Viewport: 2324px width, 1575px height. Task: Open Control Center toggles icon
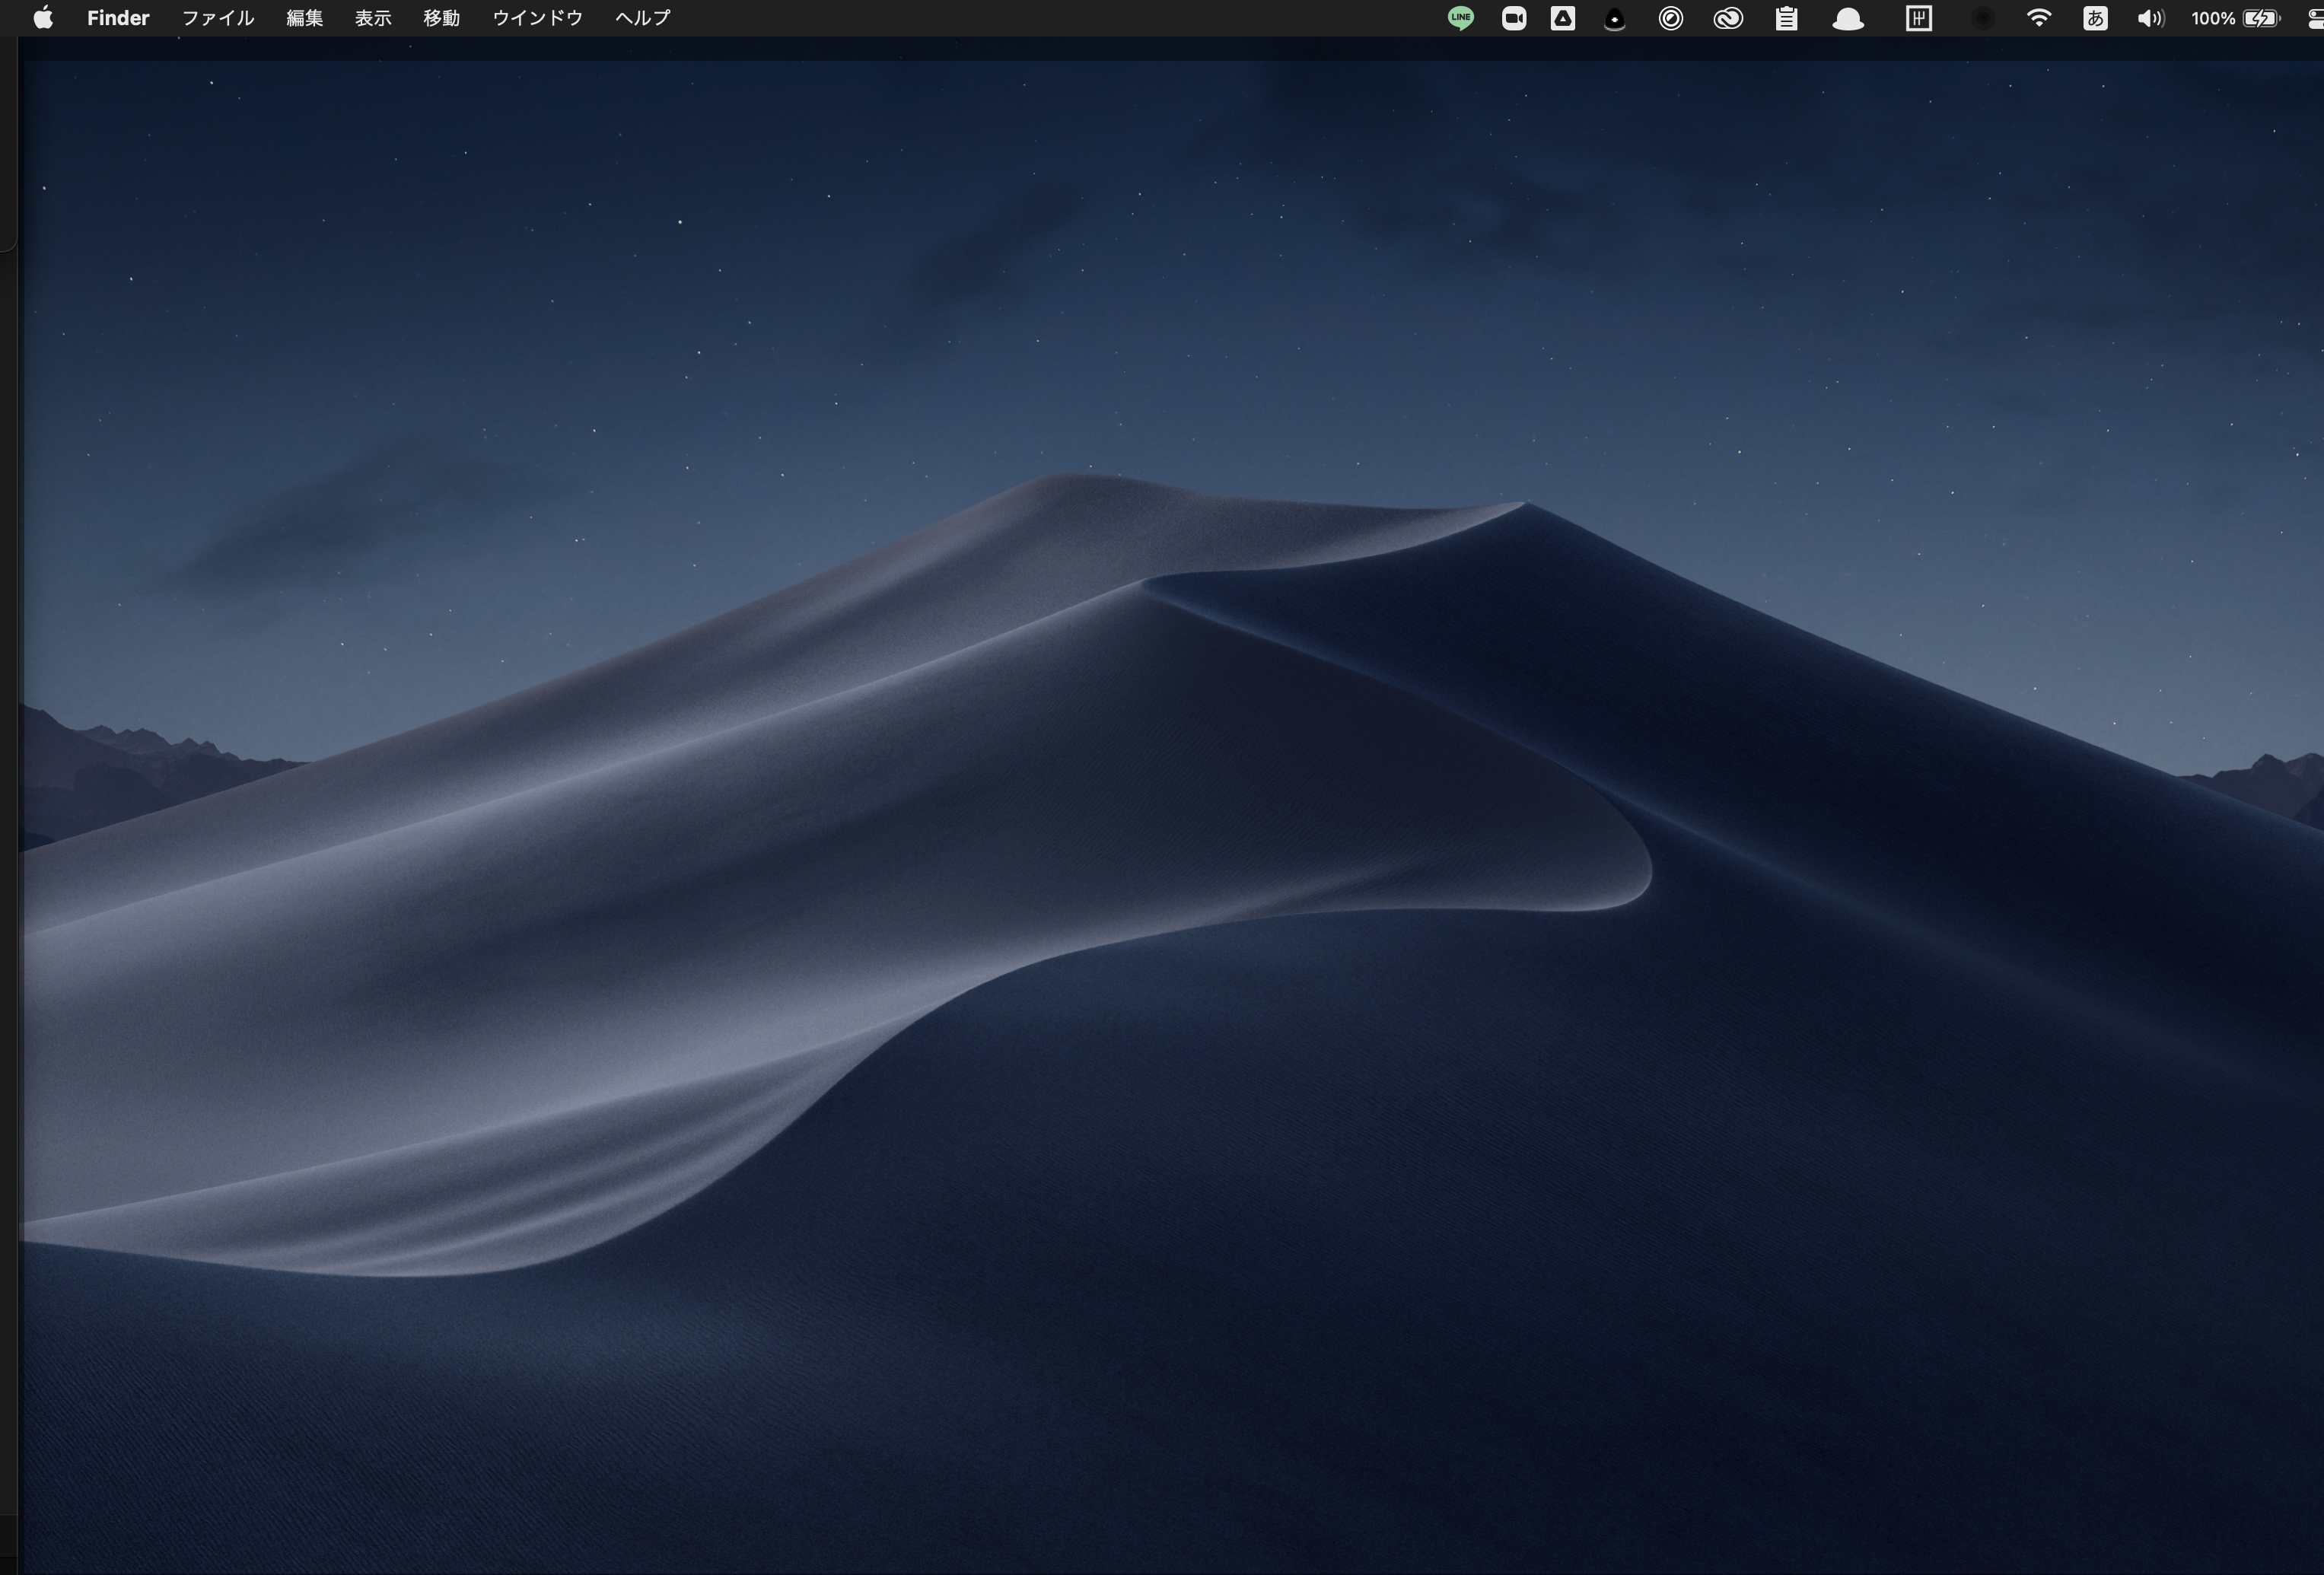click(x=2315, y=18)
